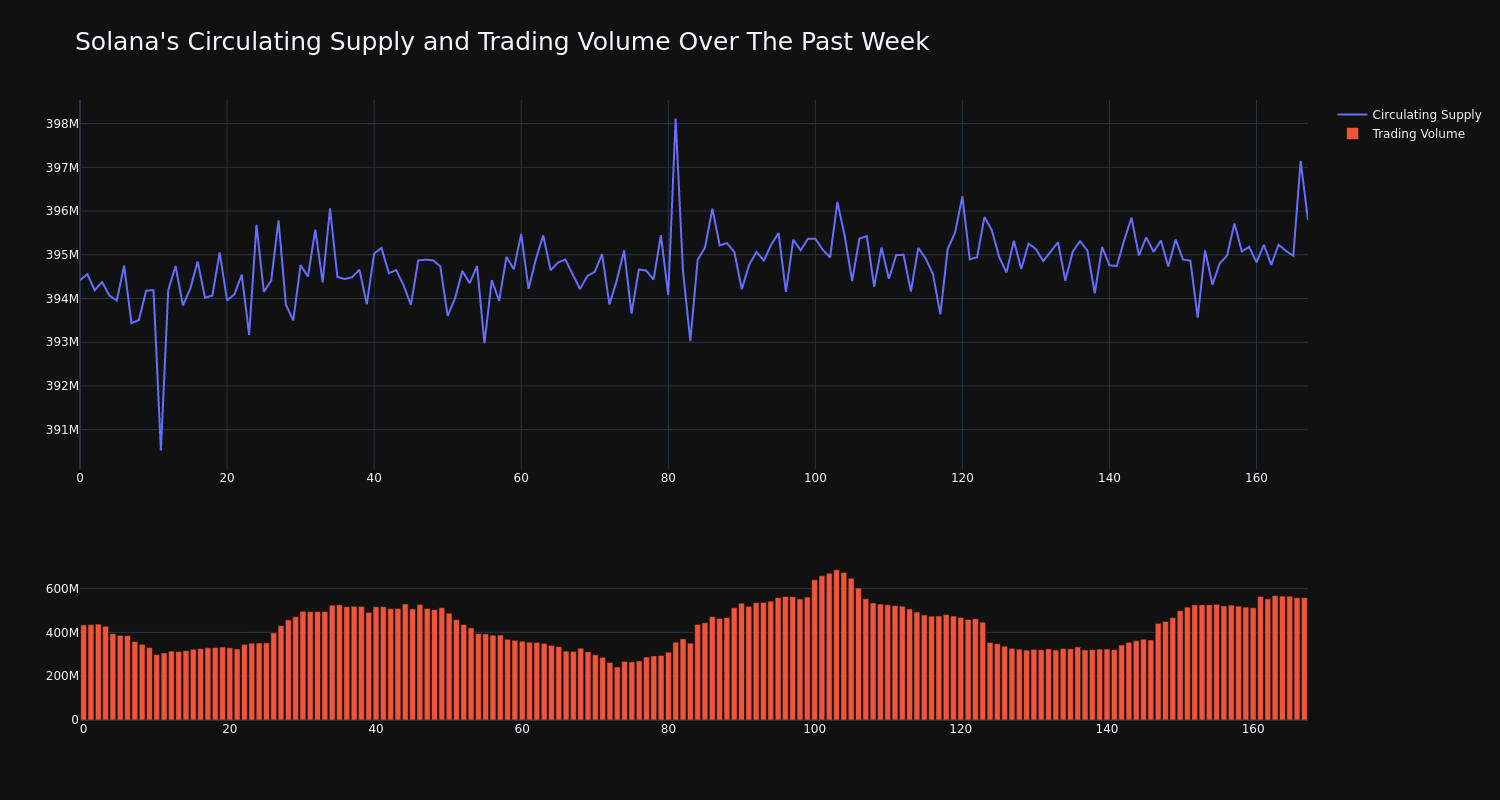Click x-axis label 140 on the volume chart
Screen dimensions: 1500x800
[1107, 729]
